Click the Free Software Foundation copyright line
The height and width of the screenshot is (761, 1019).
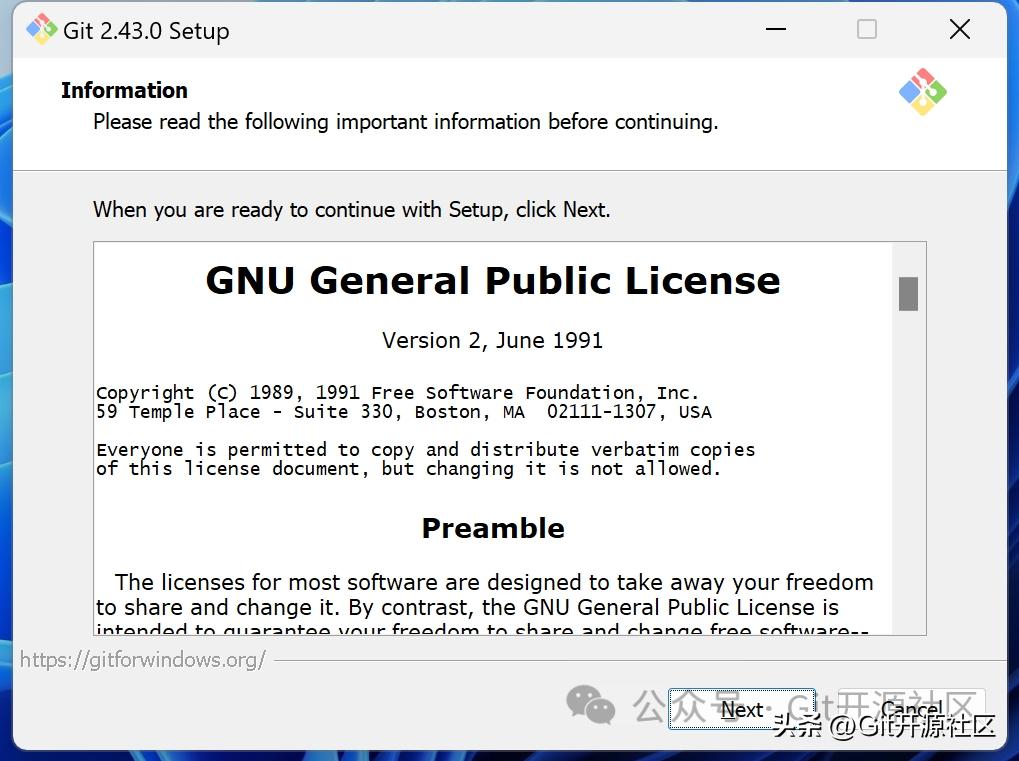coord(397,393)
